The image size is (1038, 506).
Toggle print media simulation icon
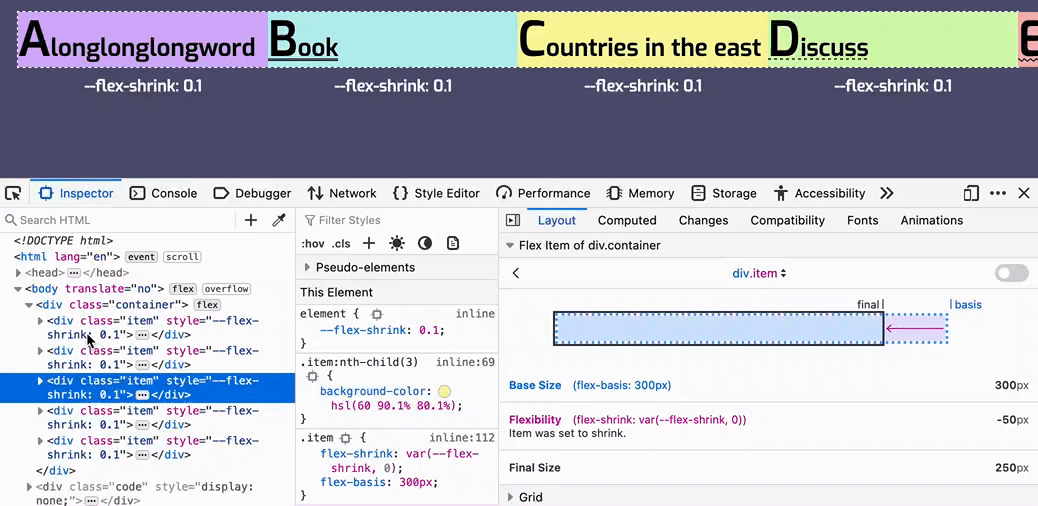tap(453, 243)
